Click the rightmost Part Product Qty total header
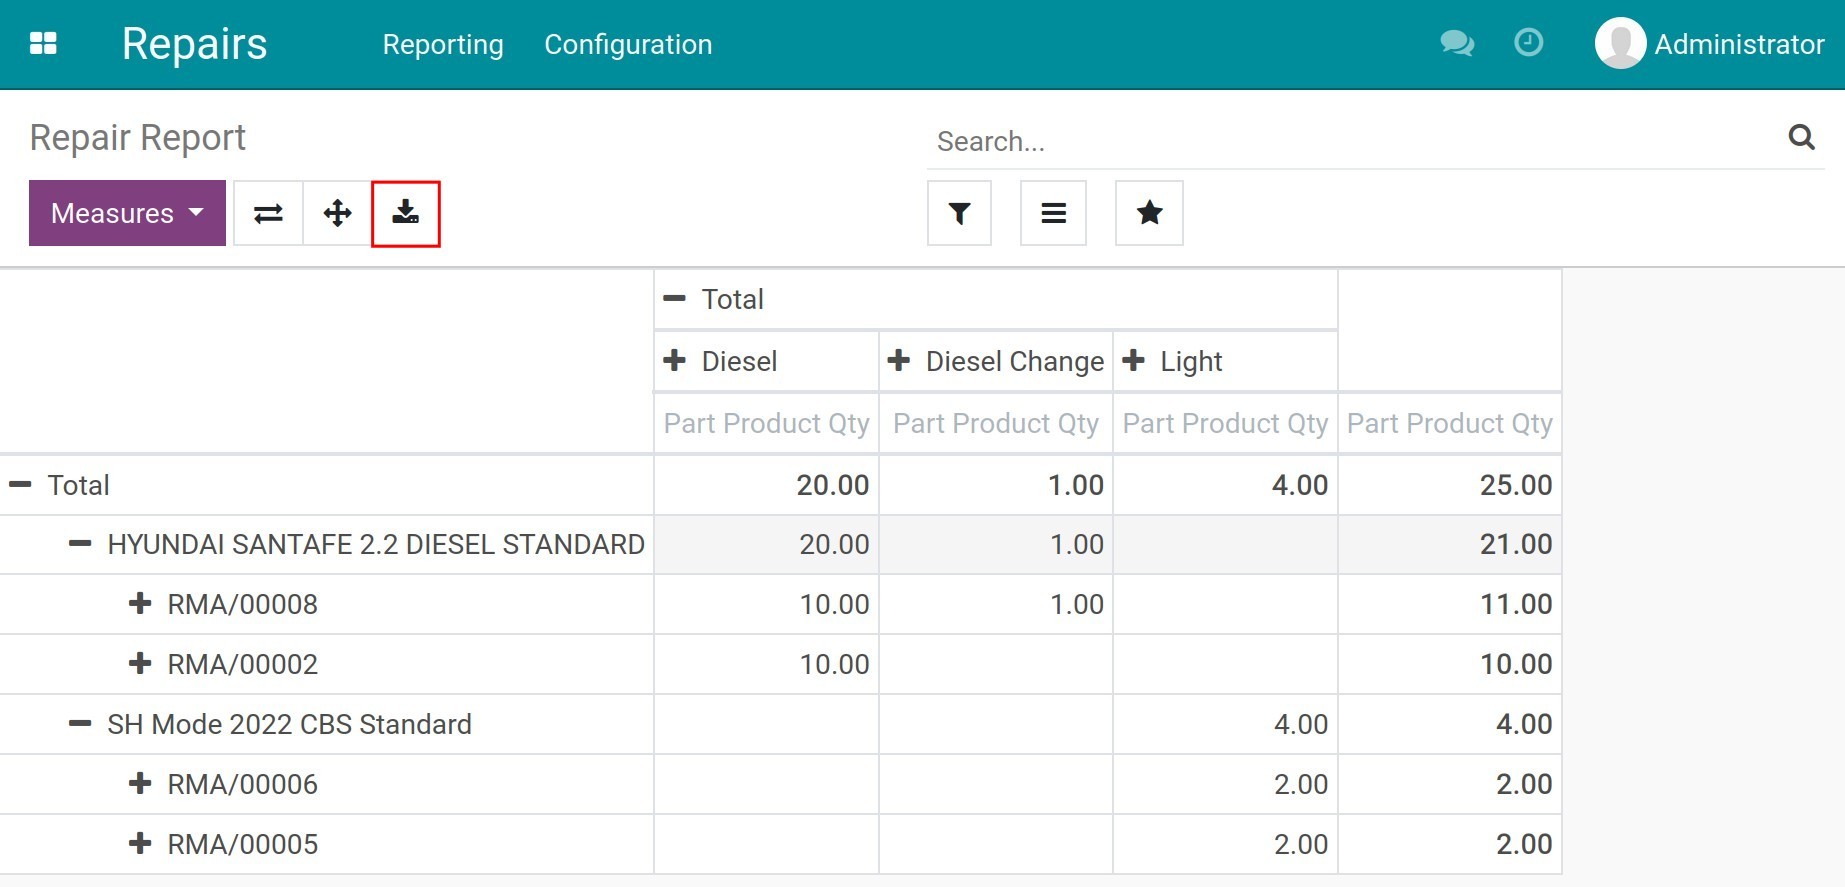1845x887 pixels. pyautogui.click(x=1449, y=423)
